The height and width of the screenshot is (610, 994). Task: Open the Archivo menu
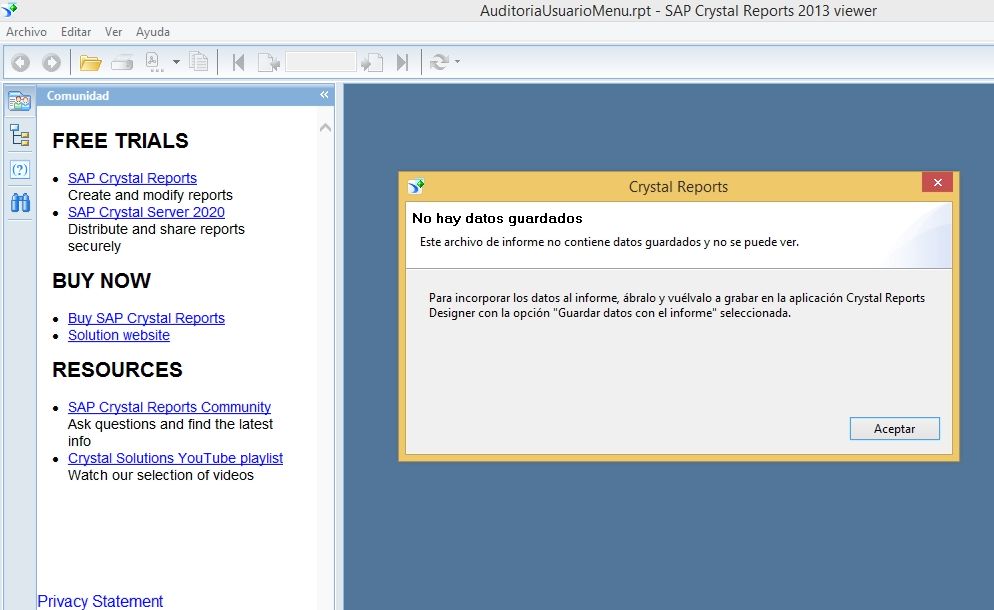click(x=26, y=32)
